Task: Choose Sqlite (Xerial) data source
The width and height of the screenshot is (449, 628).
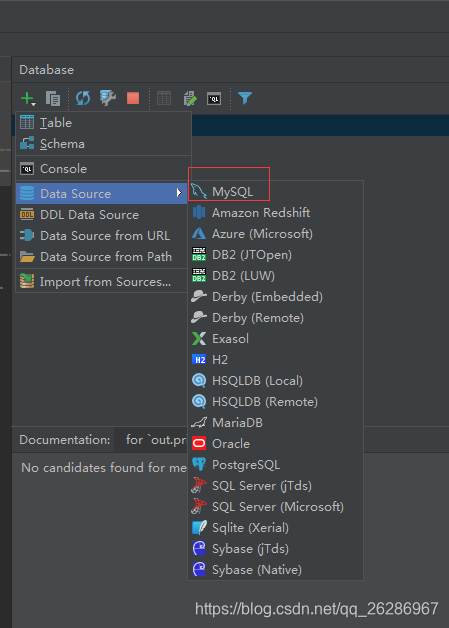Action: coord(276,527)
